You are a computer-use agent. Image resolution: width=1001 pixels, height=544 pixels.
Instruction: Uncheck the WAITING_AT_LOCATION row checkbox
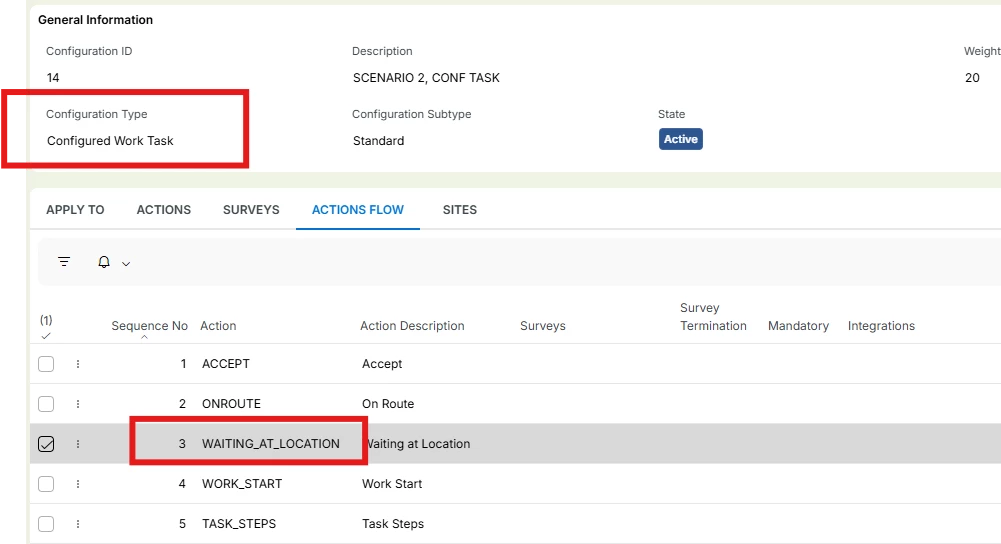46,444
